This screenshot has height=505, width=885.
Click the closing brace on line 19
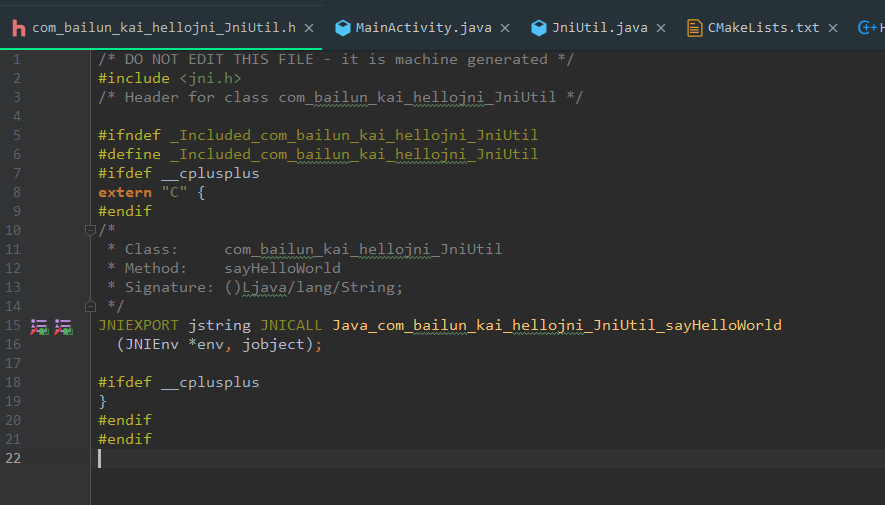tap(102, 401)
